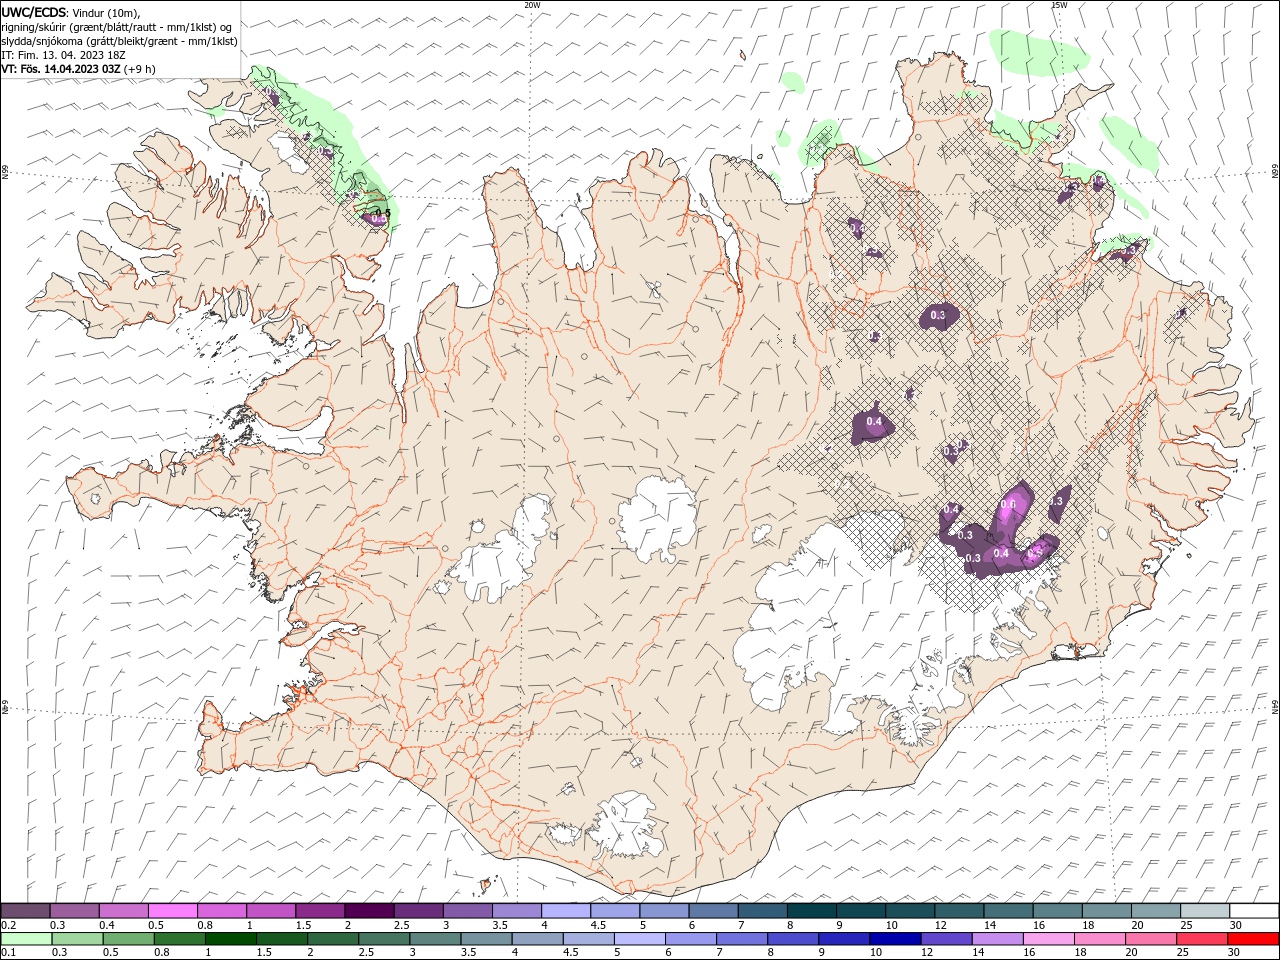Click the white 30 swatch ending the top legend

coord(1254,911)
